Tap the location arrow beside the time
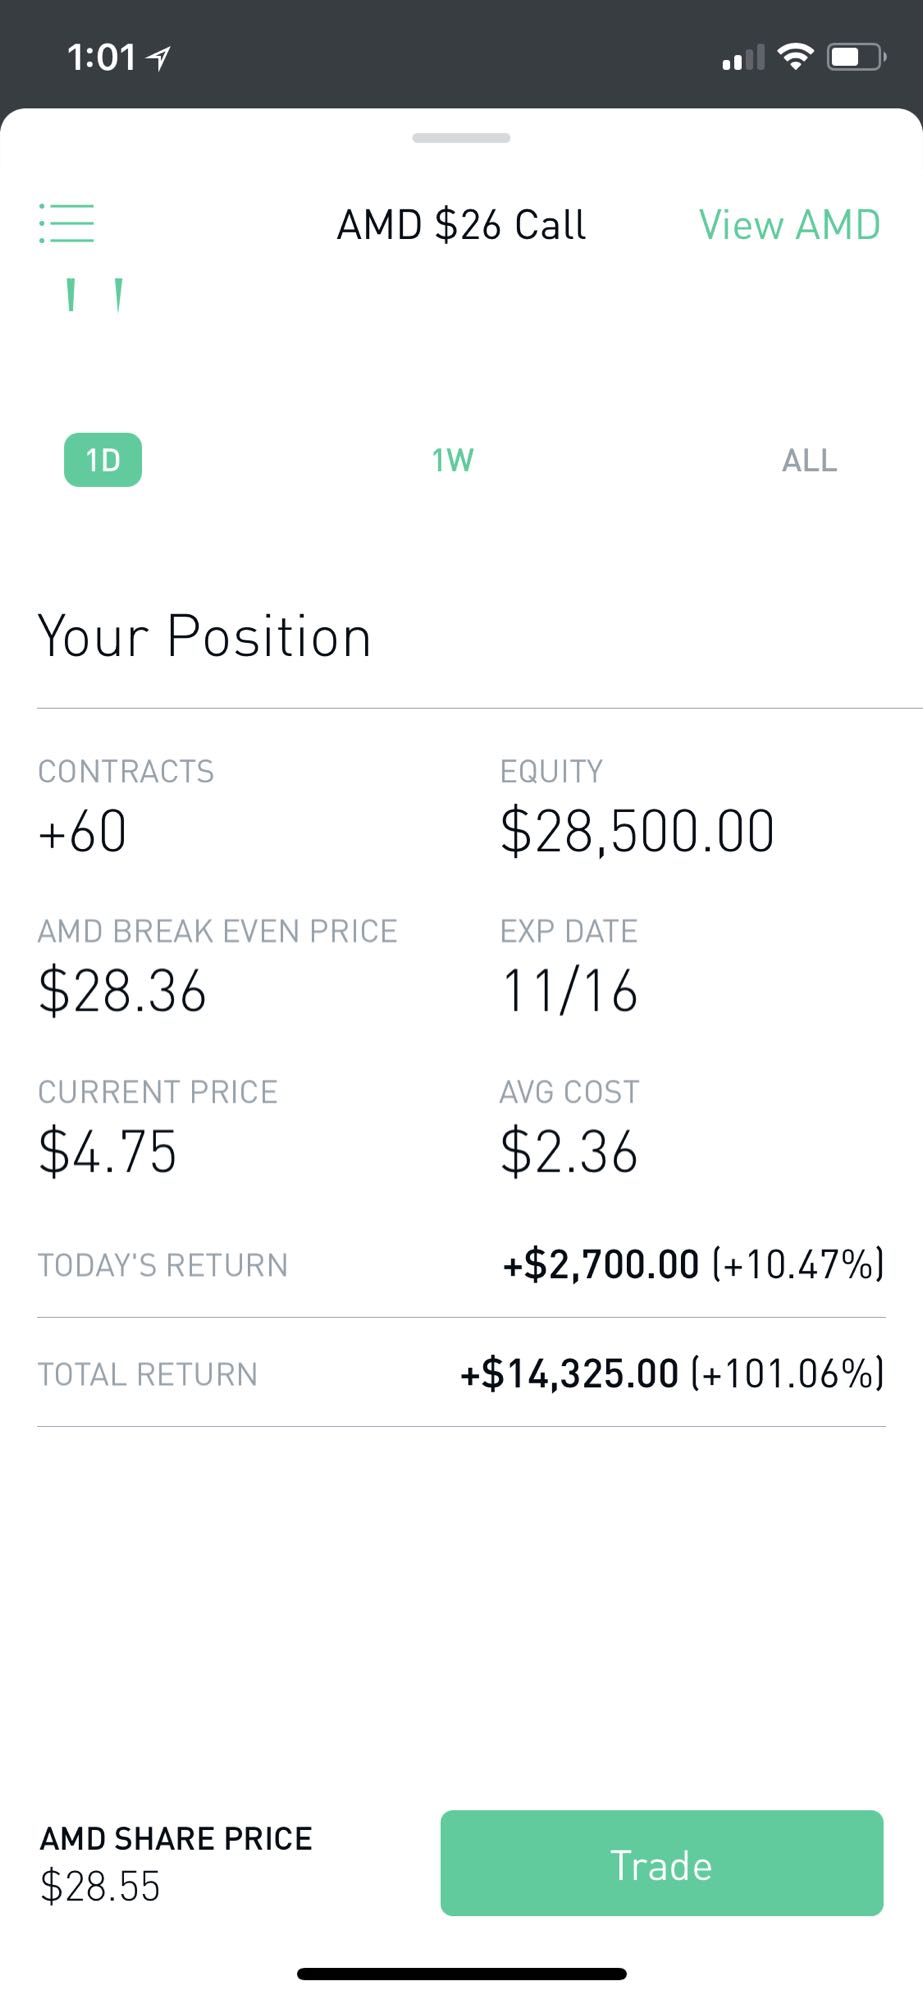The image size is (923, 2000). pos(158,58)
